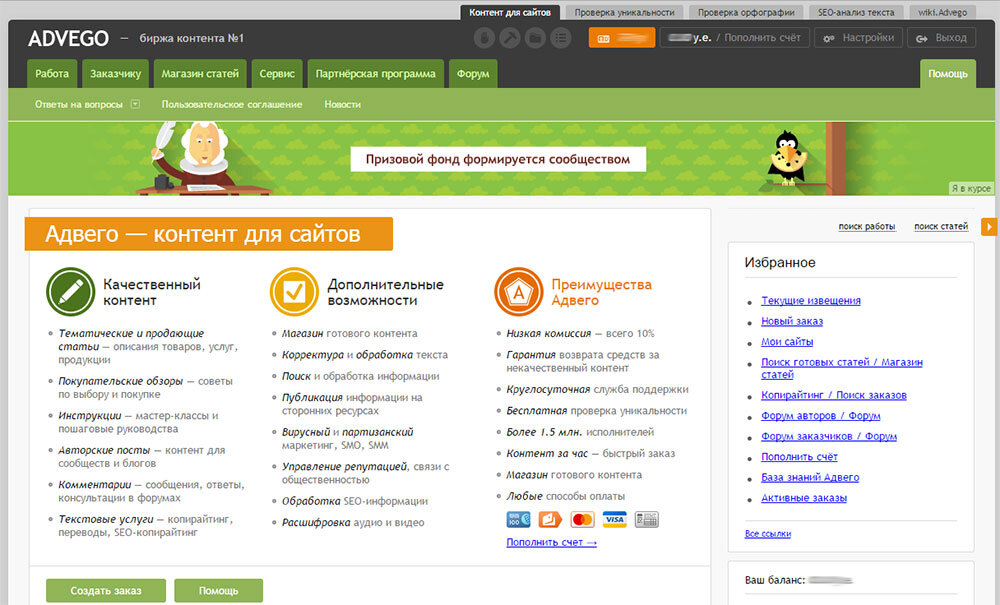Screen dimensions: 1000x605
Task: Open Мои сайты favorite link
Action: pyautogui.click(x=787, y=342)
